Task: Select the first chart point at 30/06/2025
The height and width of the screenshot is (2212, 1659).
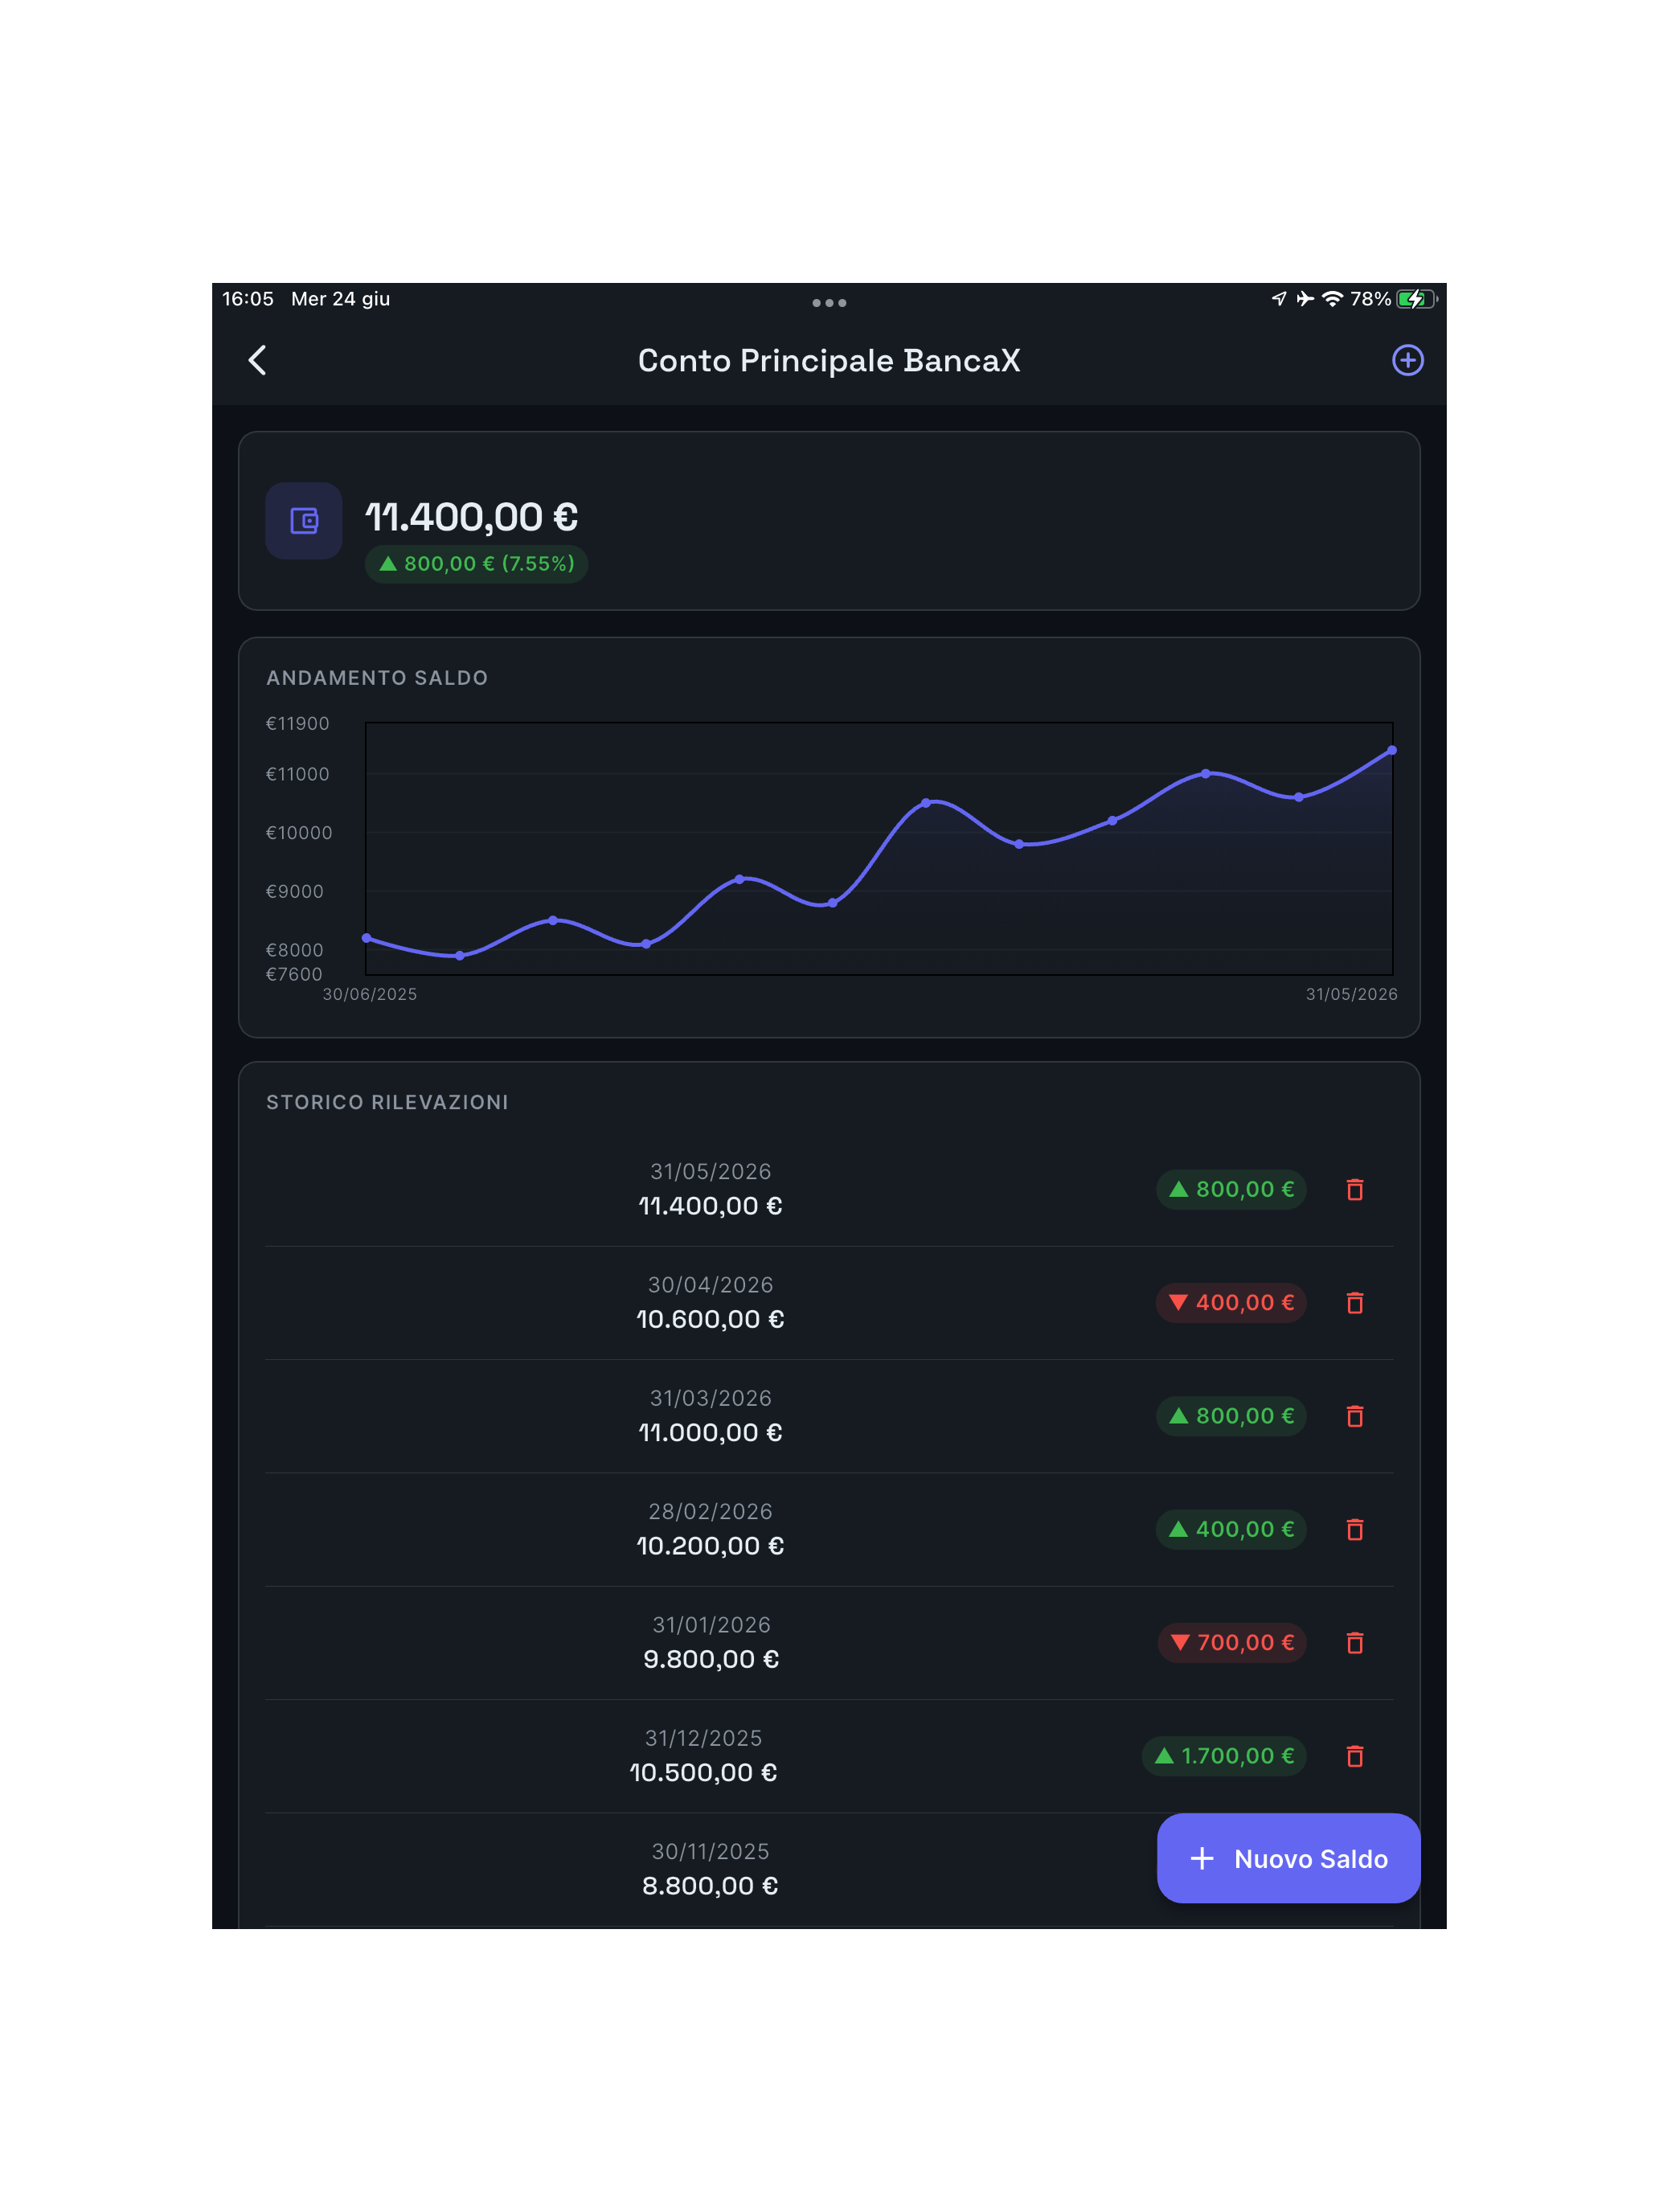Action: 367,938
